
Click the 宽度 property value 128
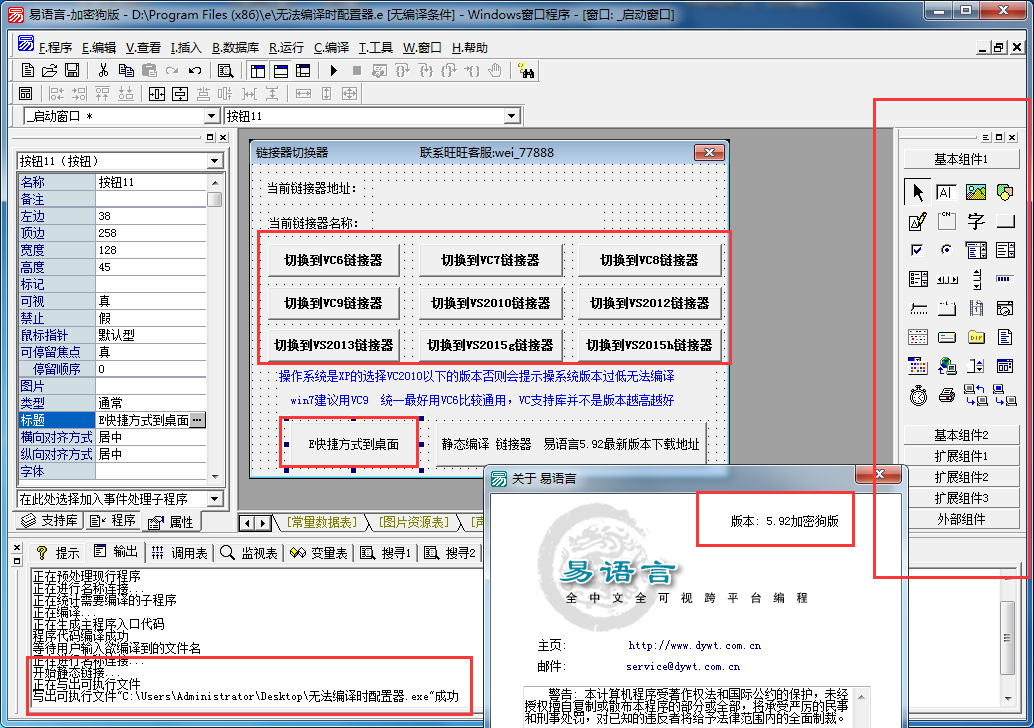pos(151,250)
